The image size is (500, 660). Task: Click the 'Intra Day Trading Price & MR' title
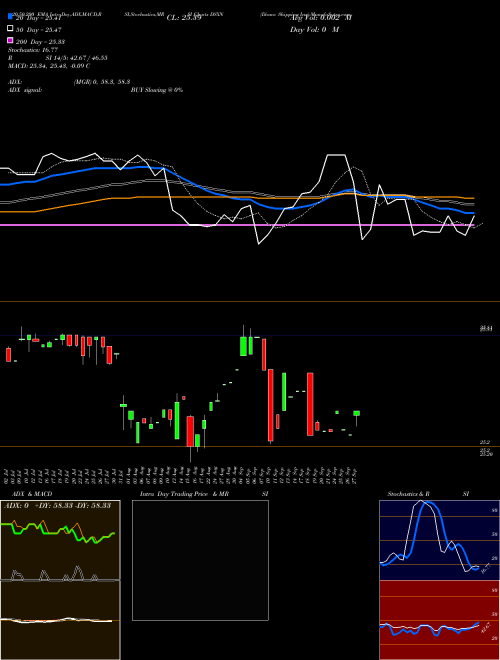pos(184,494)
